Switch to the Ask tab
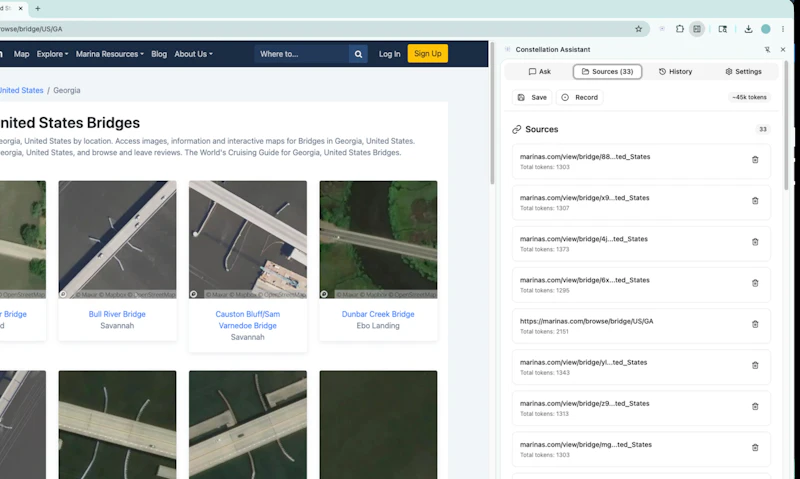The height and width of the screenshot is (479, 800). pyautogui.click(x=539, y=71)
